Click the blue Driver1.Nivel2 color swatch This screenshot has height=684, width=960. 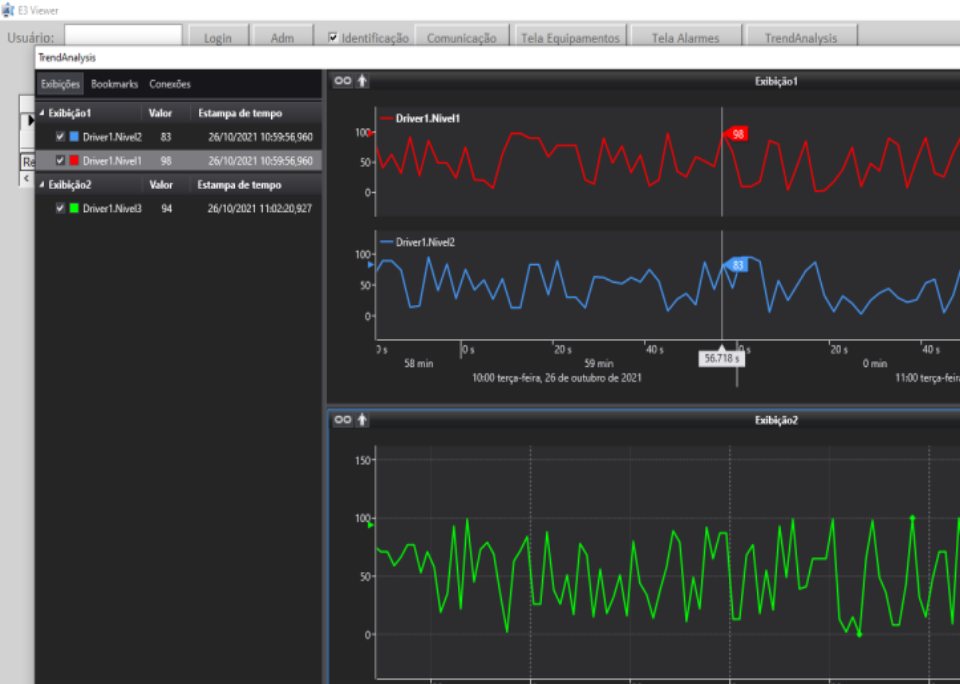tap(74, 137)
